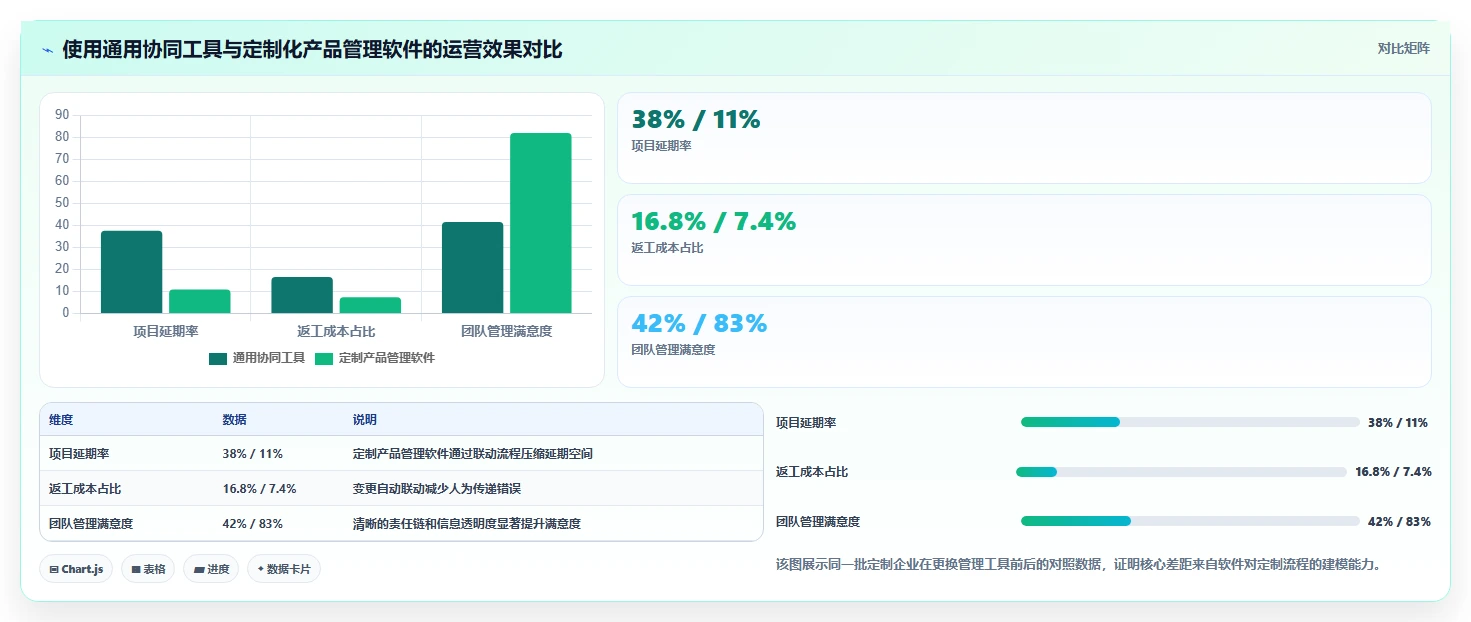Click the Chart.js tag
The width and height of the screenshot is (1471, 622).
[77, 569]
